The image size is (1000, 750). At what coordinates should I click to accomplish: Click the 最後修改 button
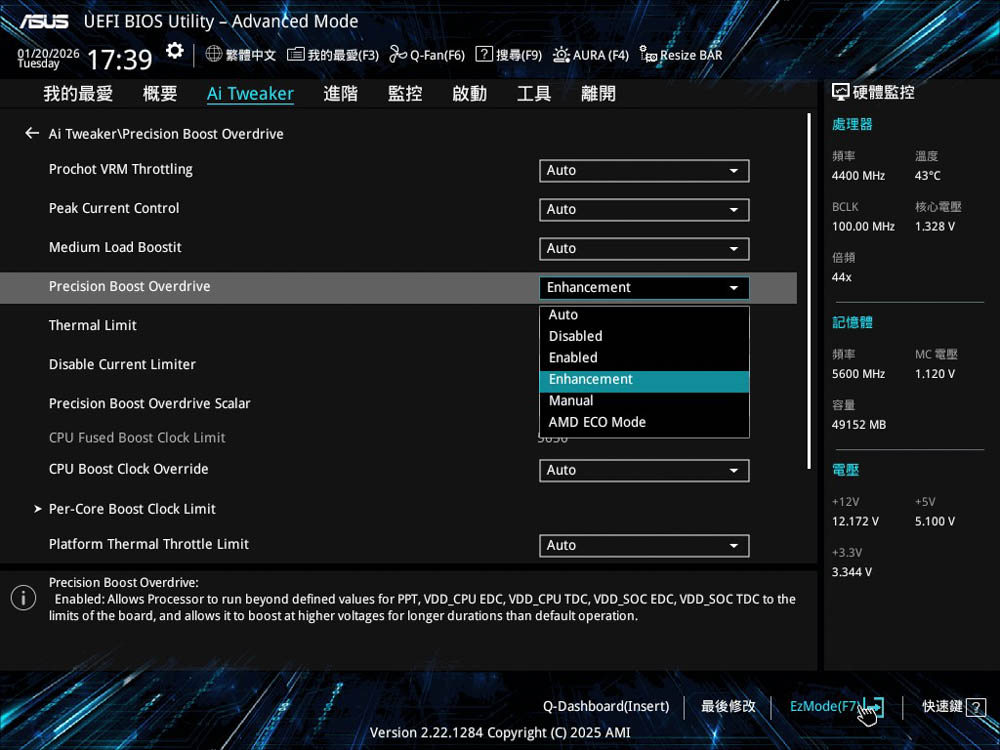[x=728, y=707]
